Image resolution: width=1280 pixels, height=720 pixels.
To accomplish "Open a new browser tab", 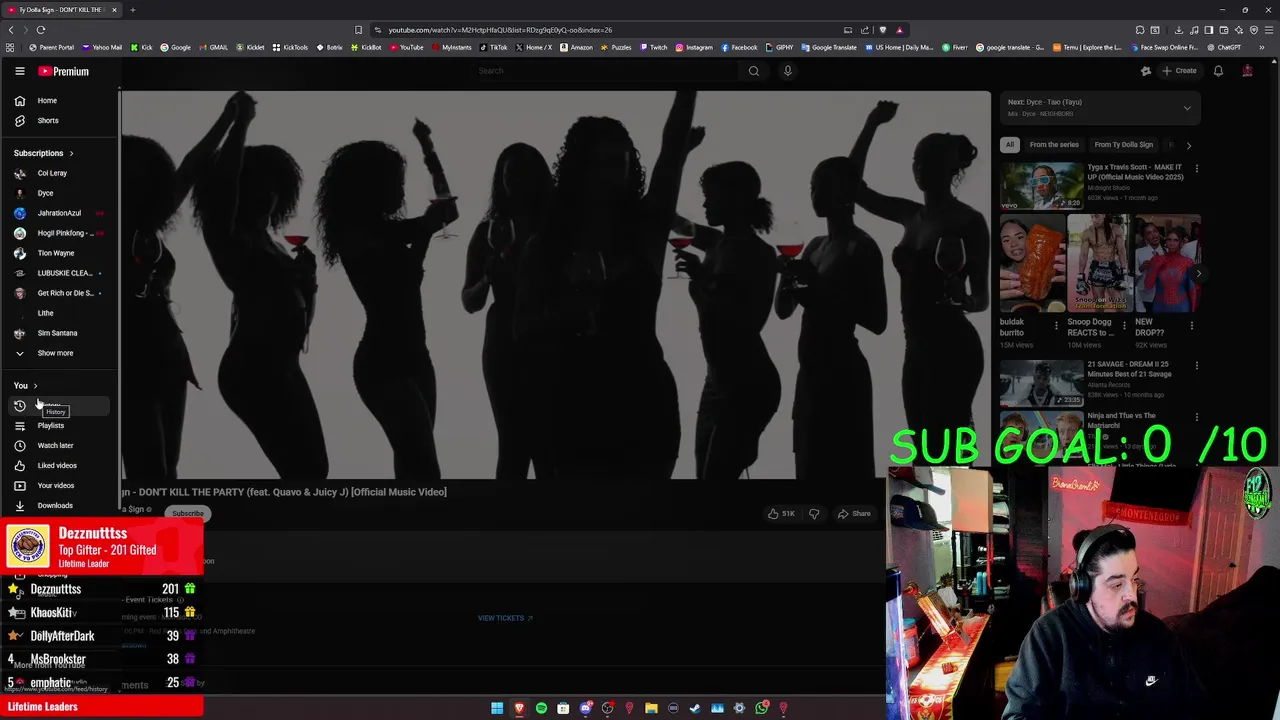I will (132, 10).
